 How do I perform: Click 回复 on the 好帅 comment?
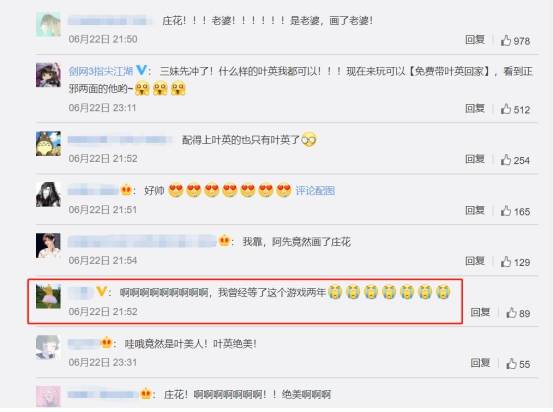pyautogui.click(x=475, y=210)
